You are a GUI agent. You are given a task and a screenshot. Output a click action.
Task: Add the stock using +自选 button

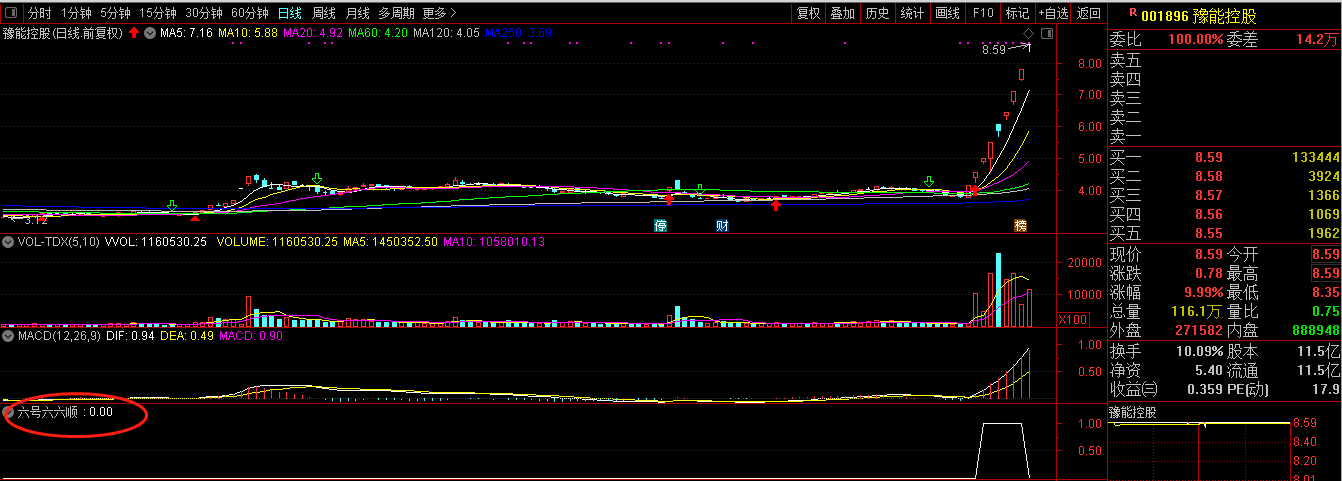coord(1053,14)
